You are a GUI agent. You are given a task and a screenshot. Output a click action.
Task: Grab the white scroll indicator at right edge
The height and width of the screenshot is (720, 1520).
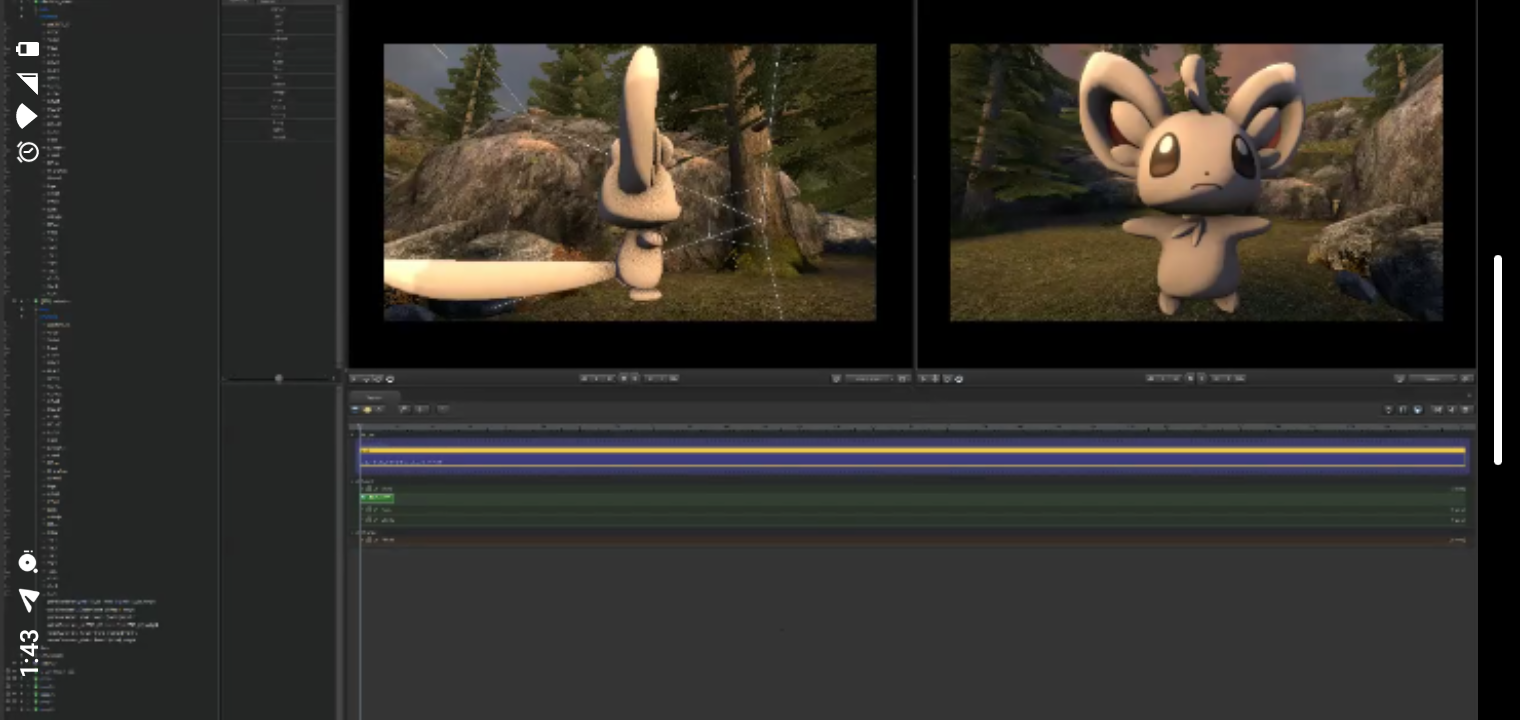tap(1497, 360)
